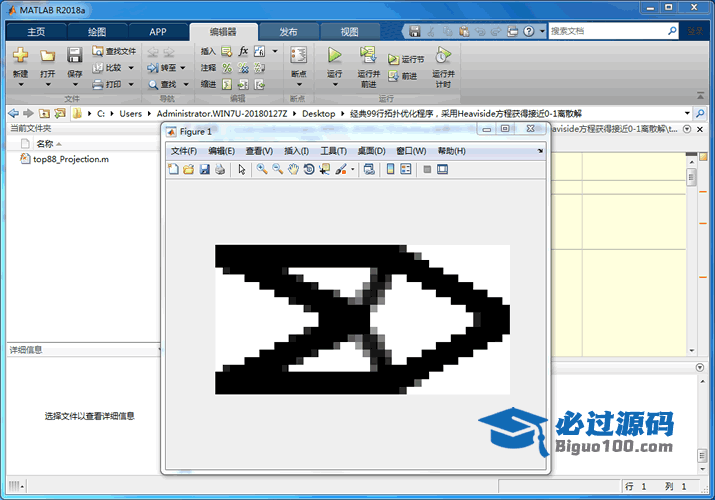Click the 打开 (Open) folder icon
715x500 pixels.
click(x=47, y=56)
